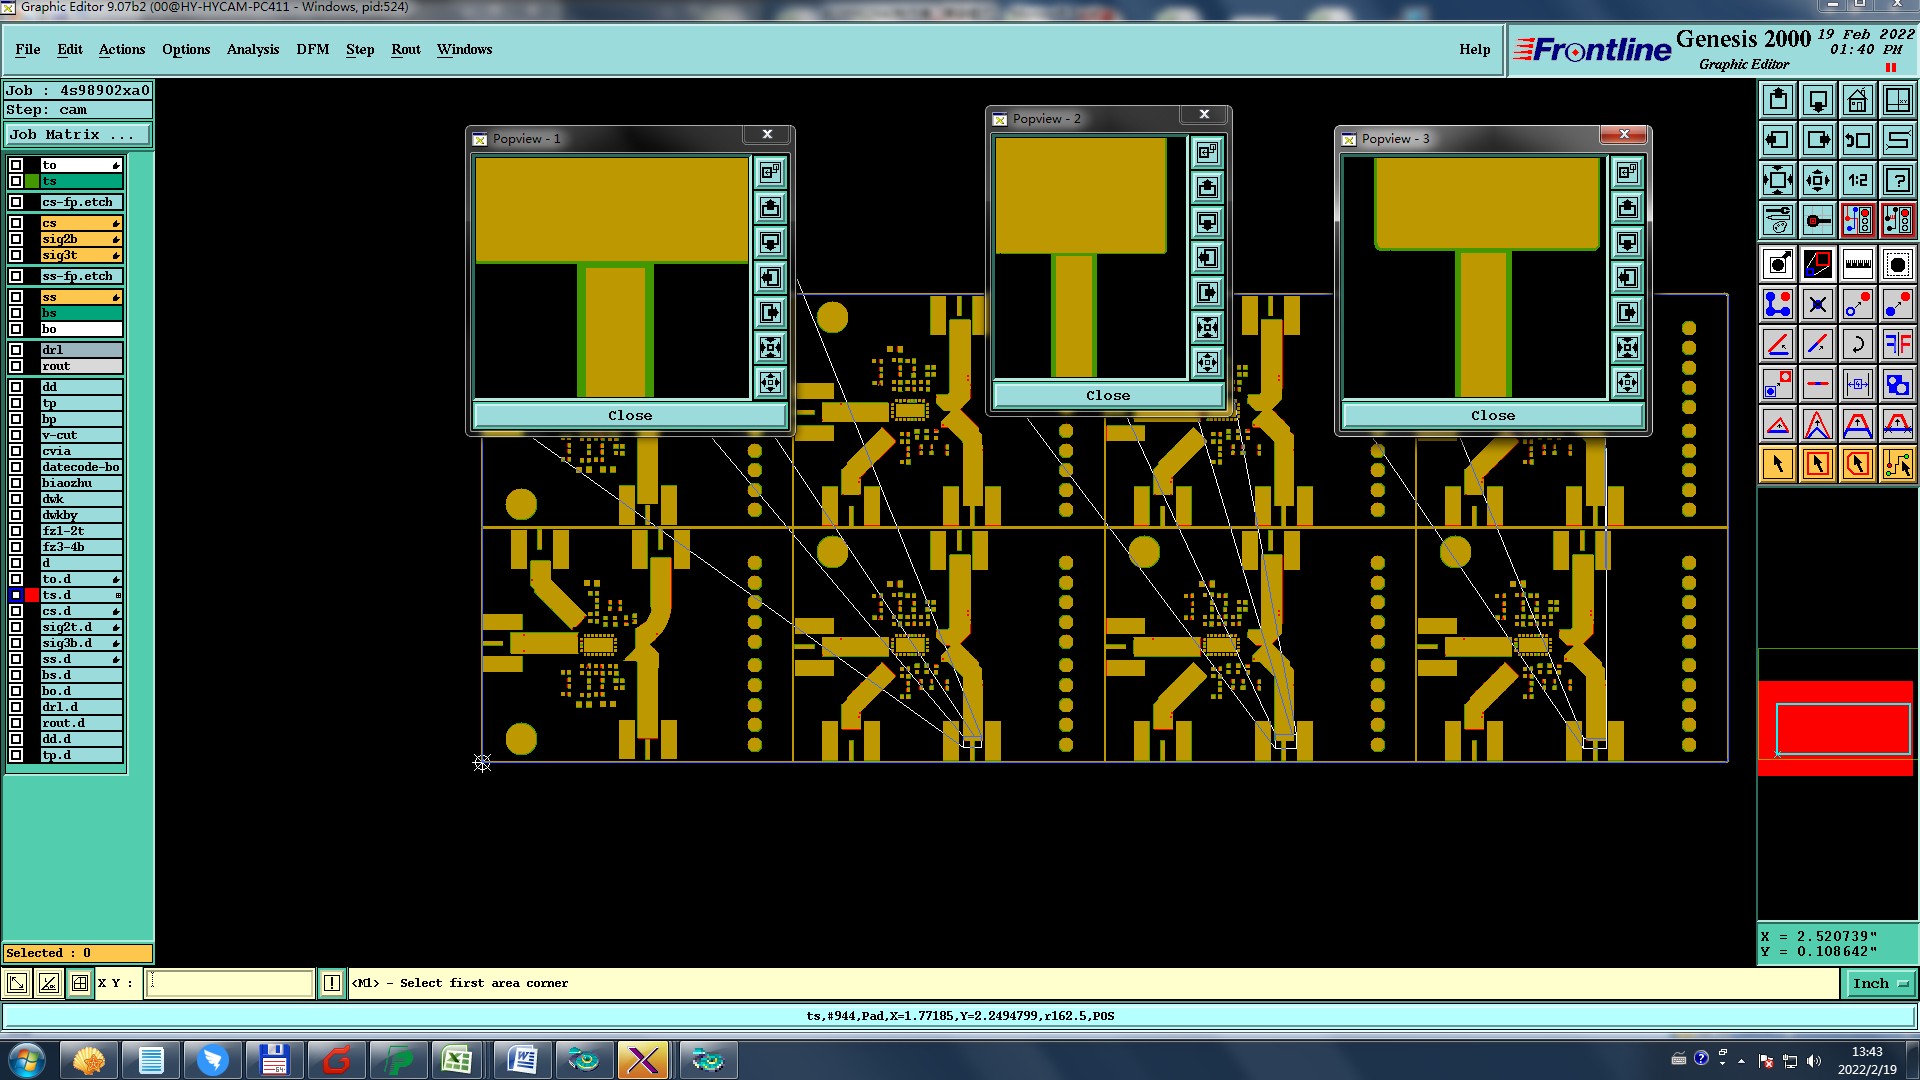Screen dimensions: 1920x1080
Task: Open the Job Matrix selector
Action: tap(78, 134)
